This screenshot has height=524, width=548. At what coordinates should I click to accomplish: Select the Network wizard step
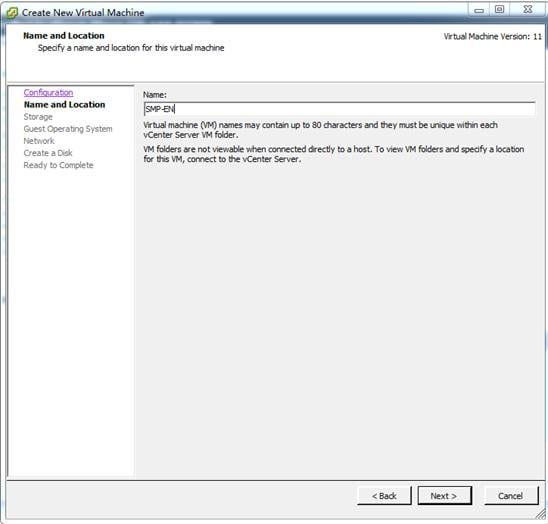click(39, 141)
